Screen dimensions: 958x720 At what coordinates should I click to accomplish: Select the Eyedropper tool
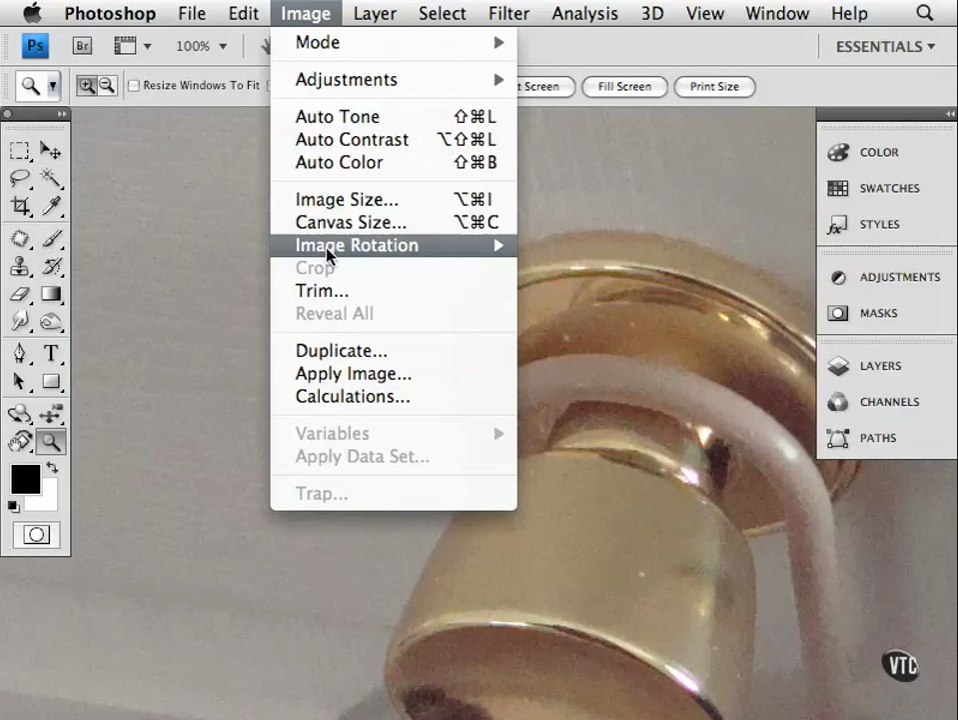point(51,206)
